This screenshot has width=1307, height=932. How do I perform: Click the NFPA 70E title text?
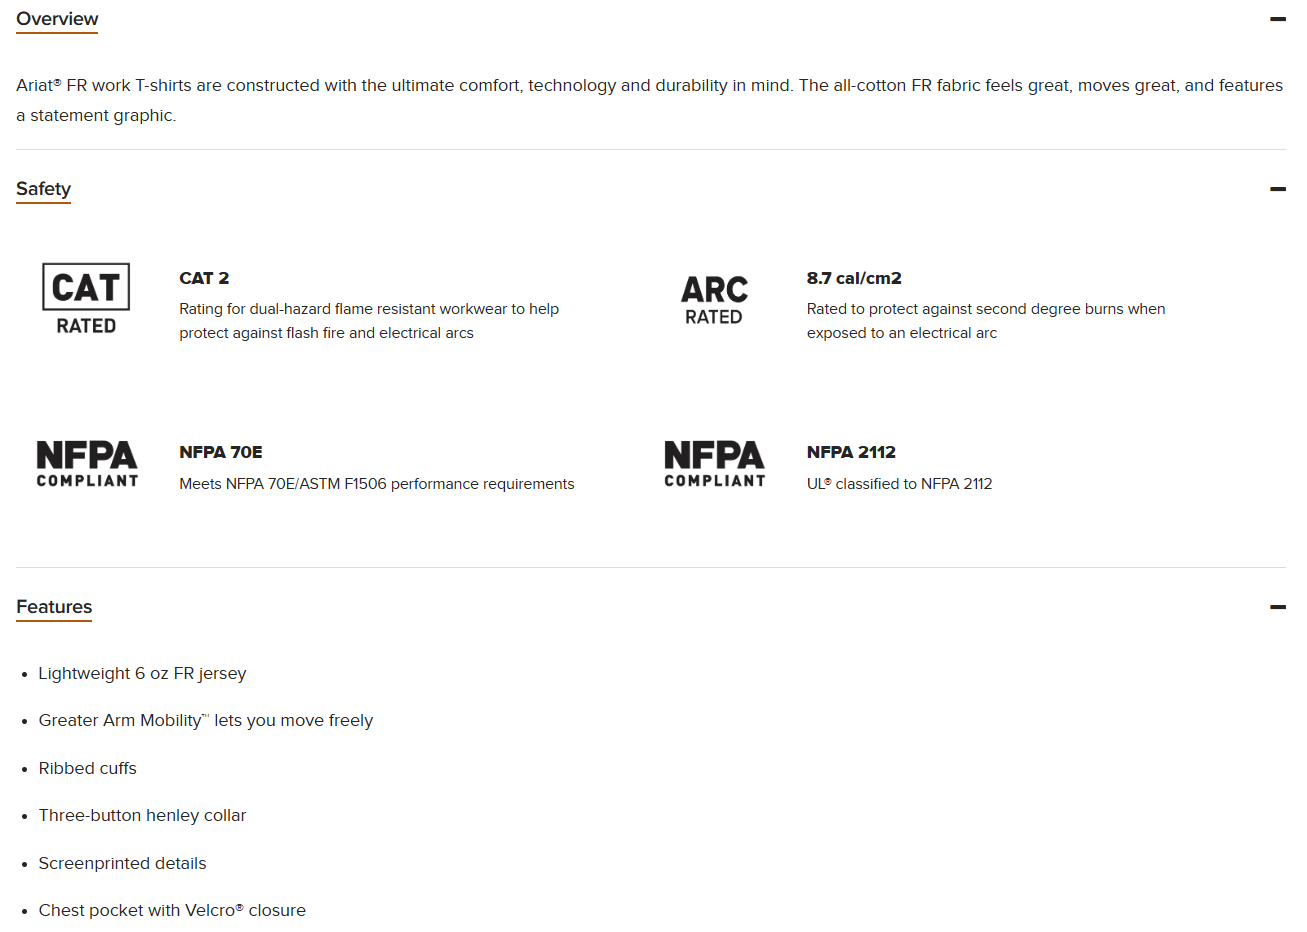coord(221,452)
